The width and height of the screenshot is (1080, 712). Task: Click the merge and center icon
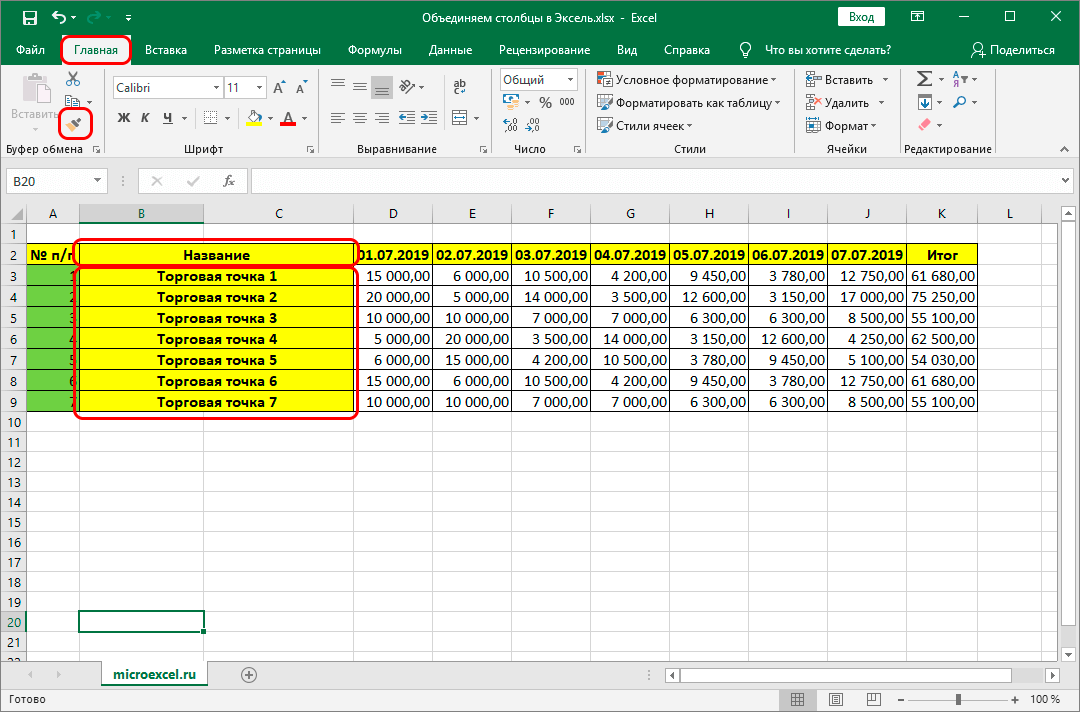459,118
